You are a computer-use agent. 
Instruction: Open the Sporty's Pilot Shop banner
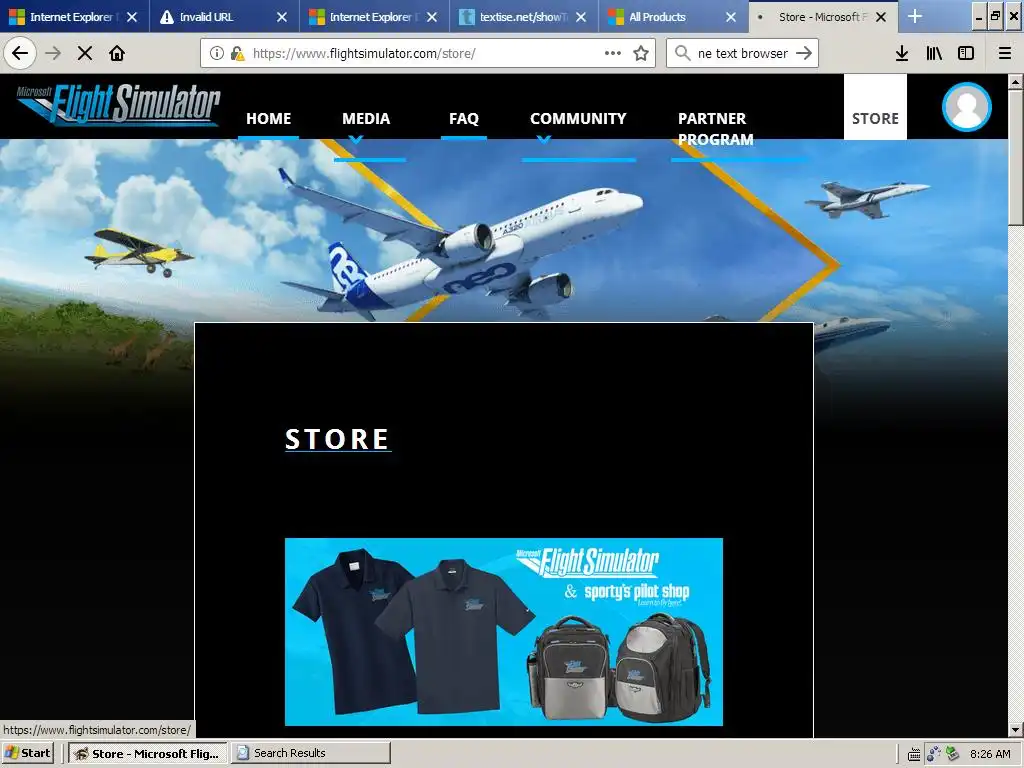coord(504,632)
